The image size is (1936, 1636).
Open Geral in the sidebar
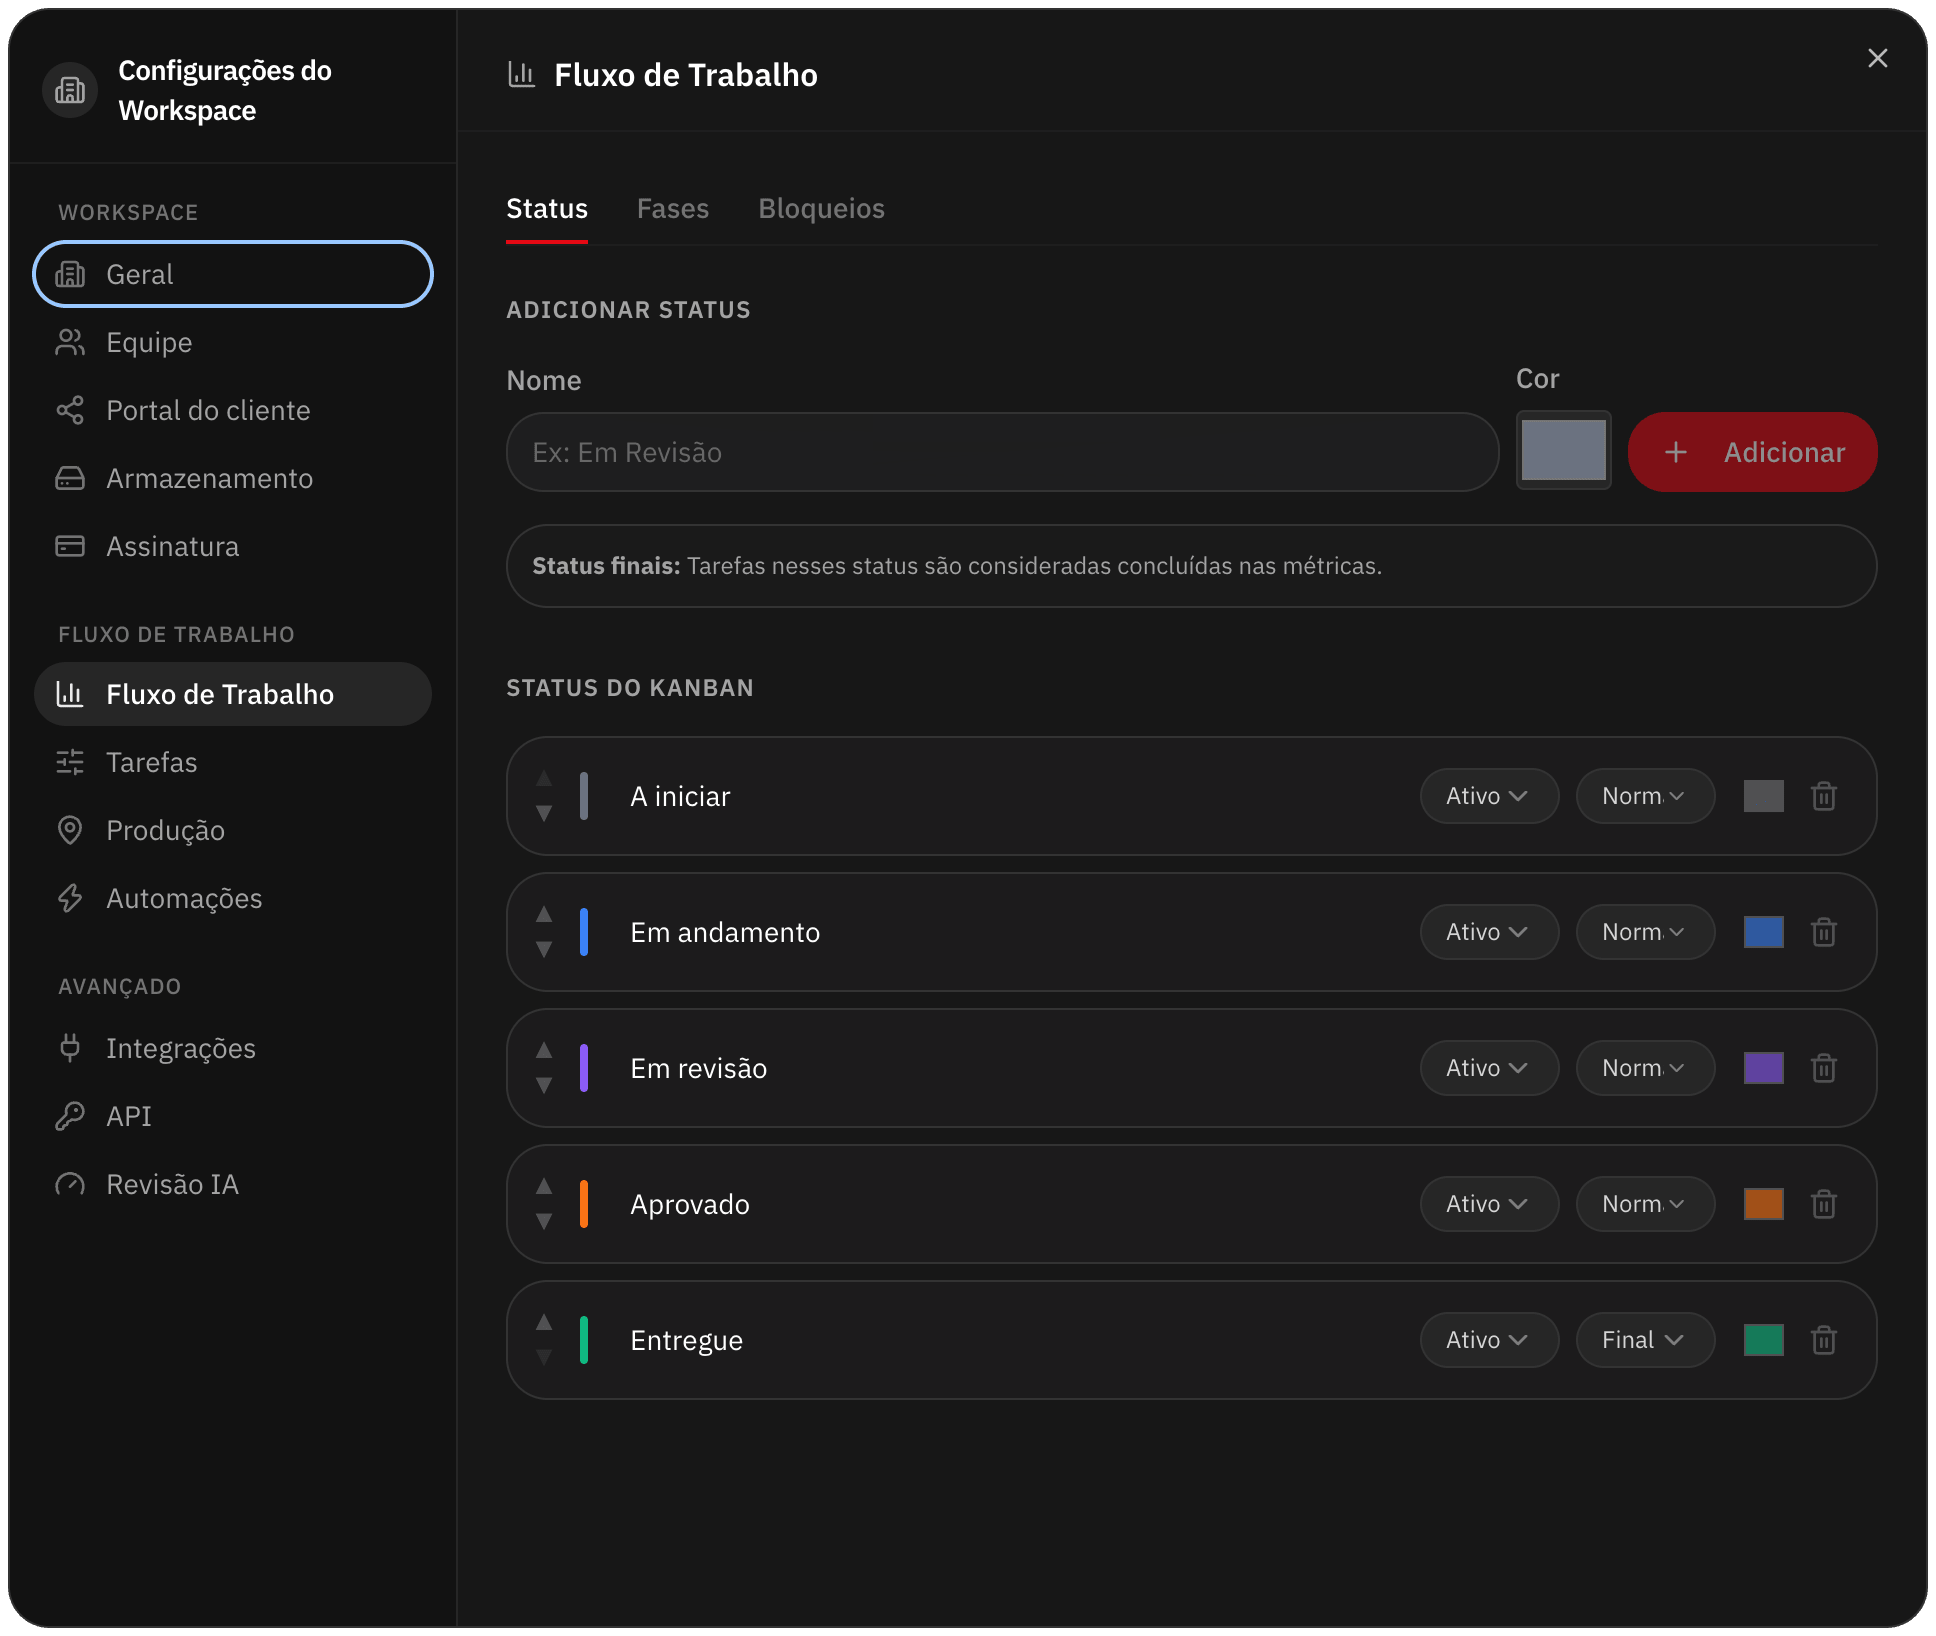232,274
